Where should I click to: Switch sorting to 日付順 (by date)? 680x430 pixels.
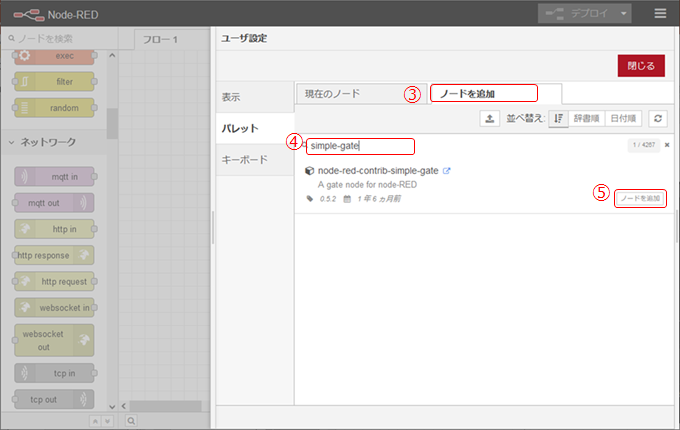pos(624,119)
